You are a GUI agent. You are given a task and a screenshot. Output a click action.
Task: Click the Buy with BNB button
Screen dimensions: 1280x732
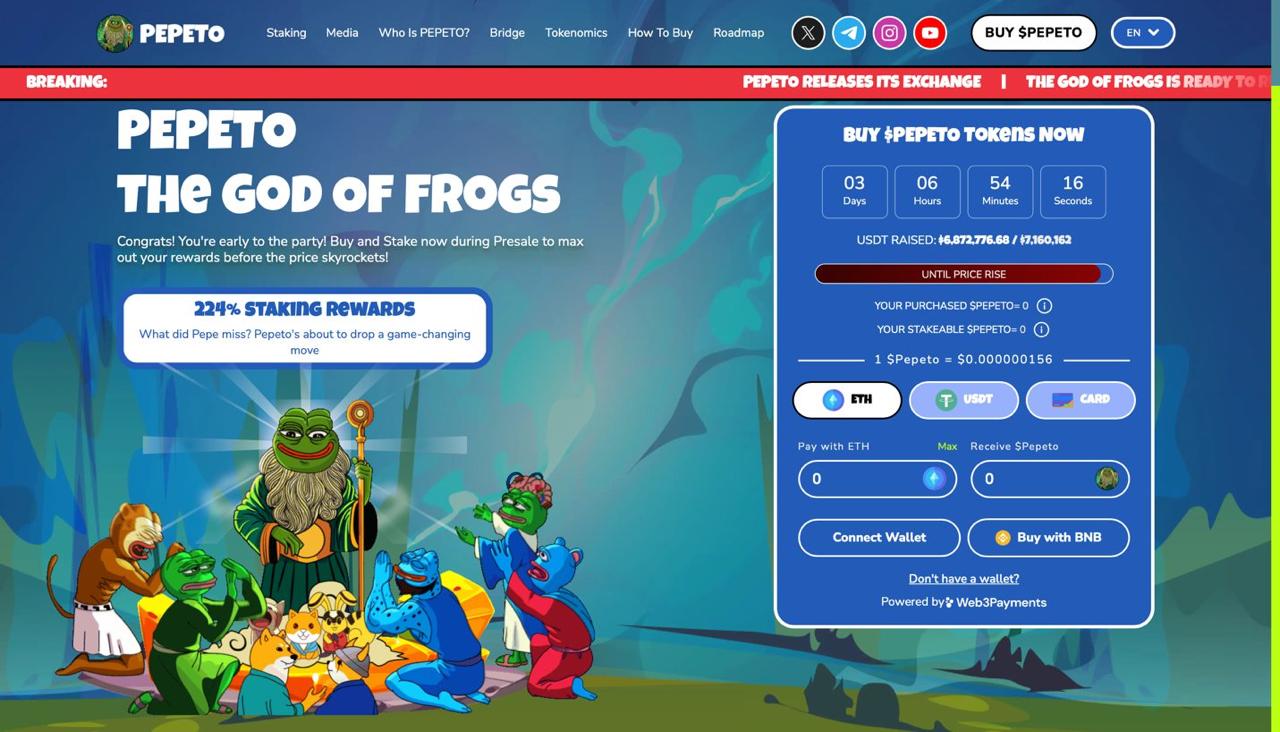tap(1048, 537)
